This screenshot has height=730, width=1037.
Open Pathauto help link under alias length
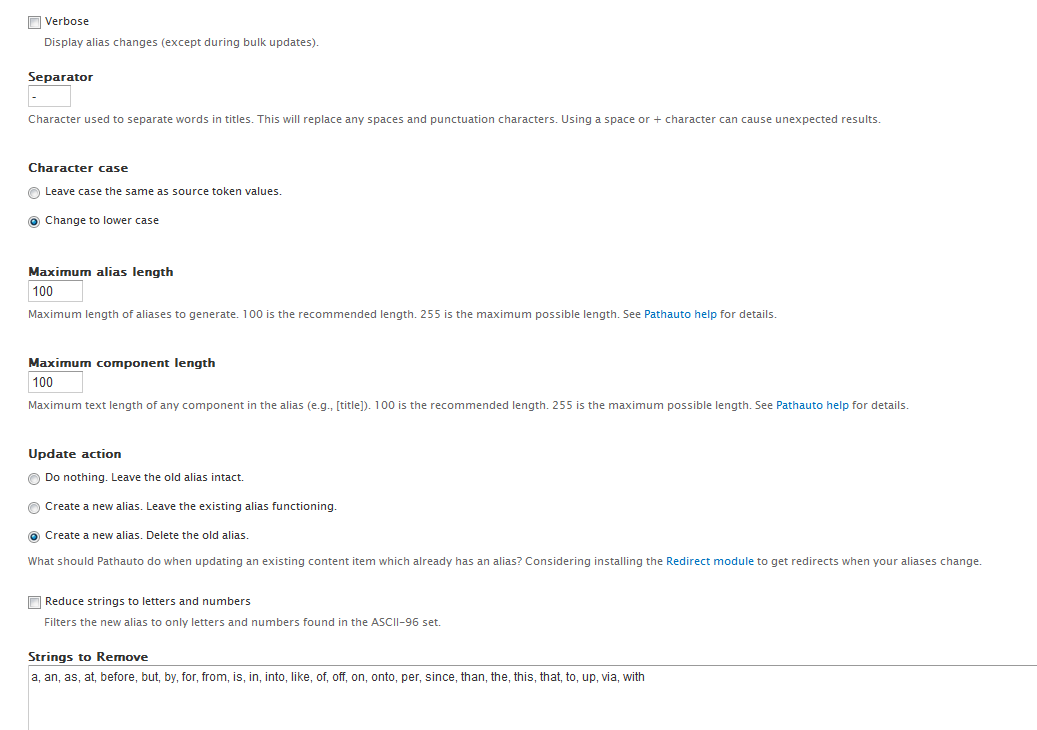tap(680, 314)
